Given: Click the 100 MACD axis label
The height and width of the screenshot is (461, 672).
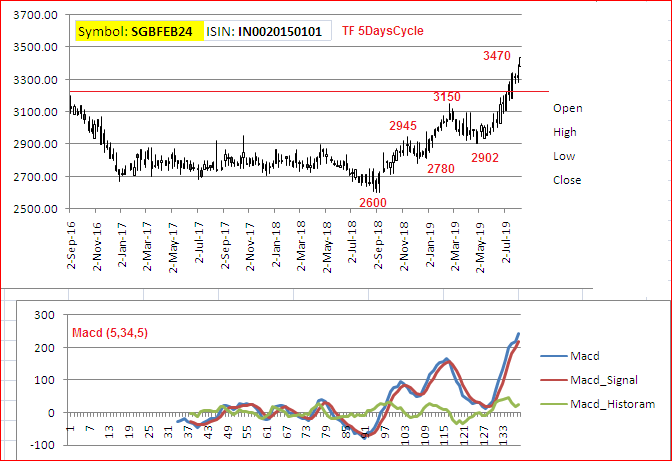Looking at the screenshot, I should (45, 380).
